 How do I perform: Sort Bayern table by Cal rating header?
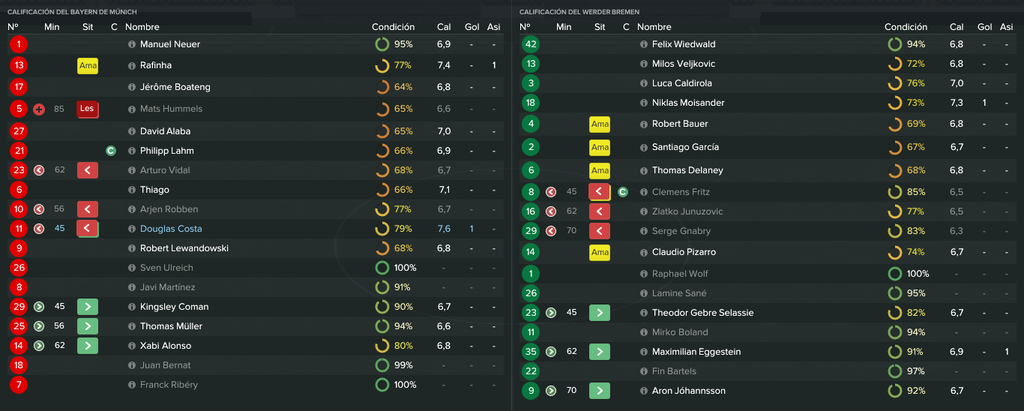443,27
